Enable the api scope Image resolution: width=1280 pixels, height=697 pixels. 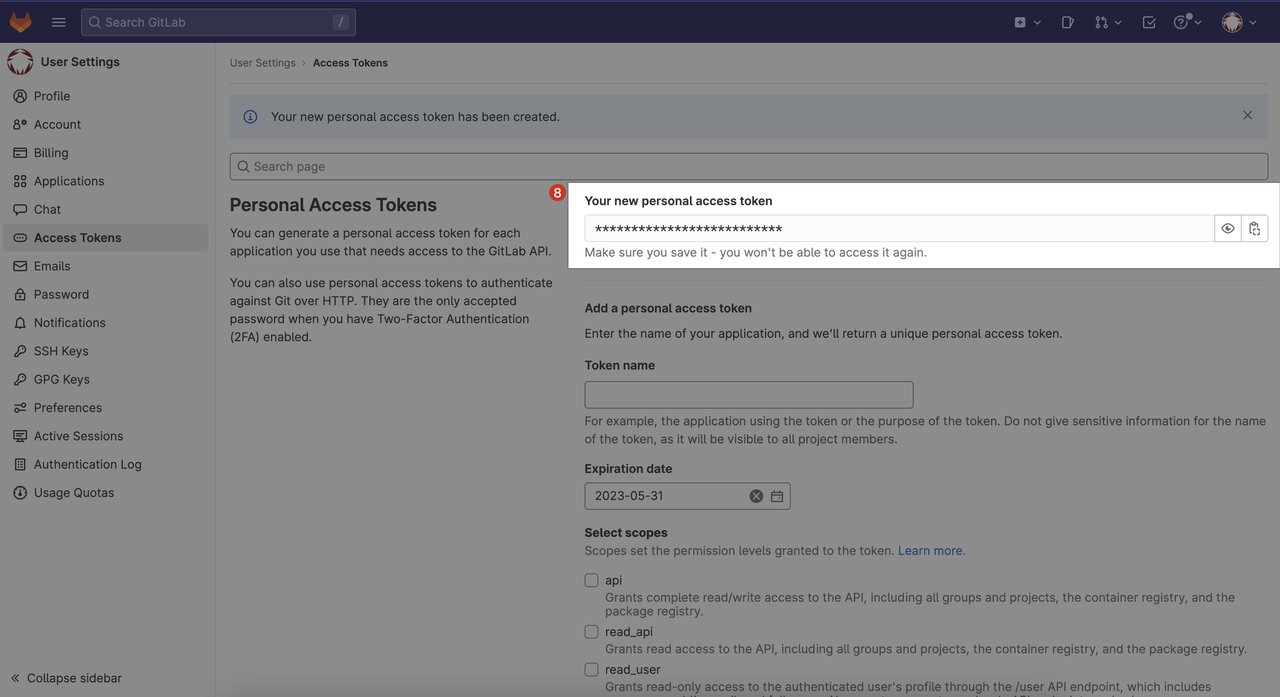point(591,579)
